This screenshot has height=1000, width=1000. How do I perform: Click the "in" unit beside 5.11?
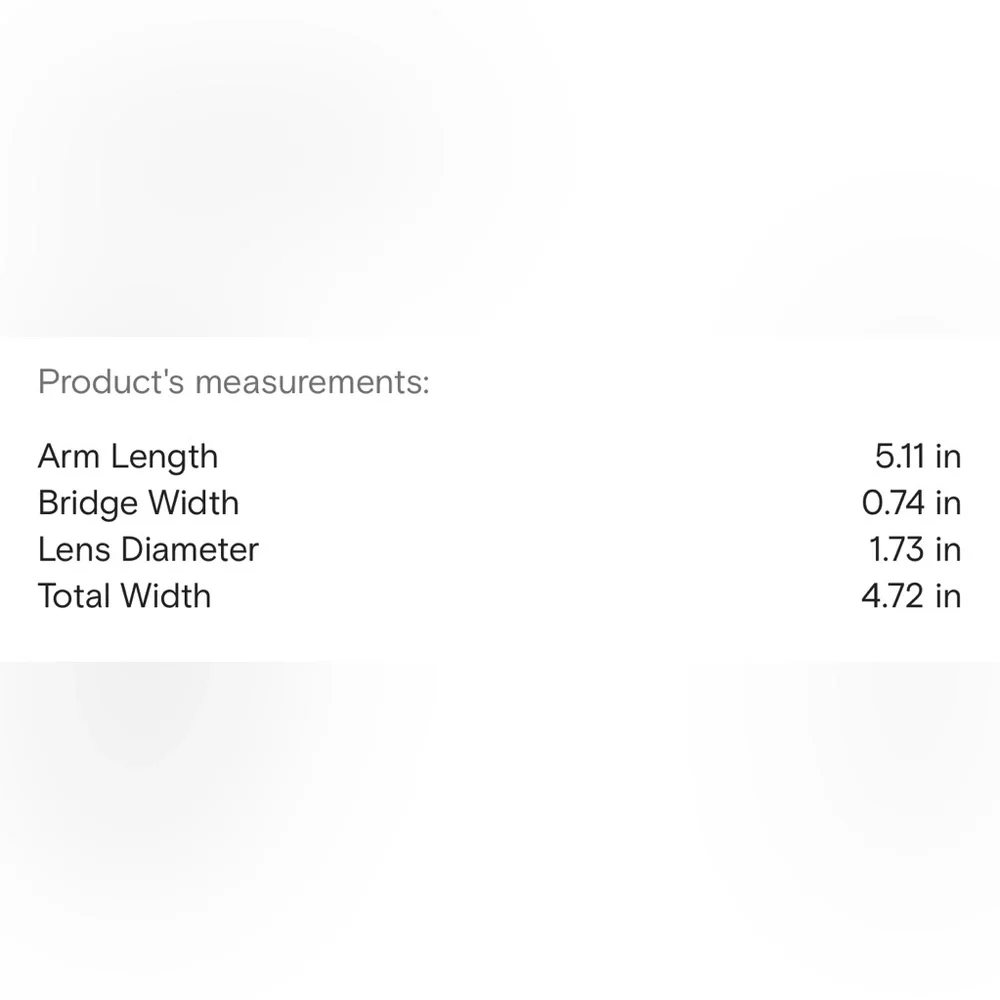[948, 457]
